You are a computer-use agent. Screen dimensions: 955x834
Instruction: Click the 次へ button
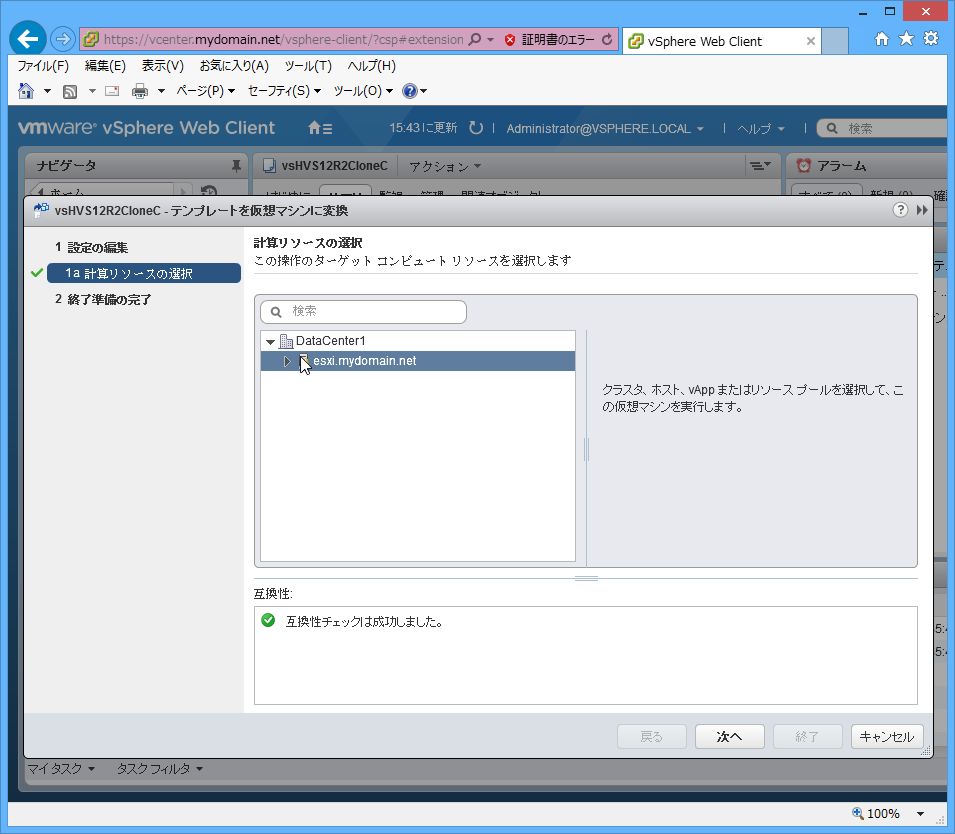point(730,737)
